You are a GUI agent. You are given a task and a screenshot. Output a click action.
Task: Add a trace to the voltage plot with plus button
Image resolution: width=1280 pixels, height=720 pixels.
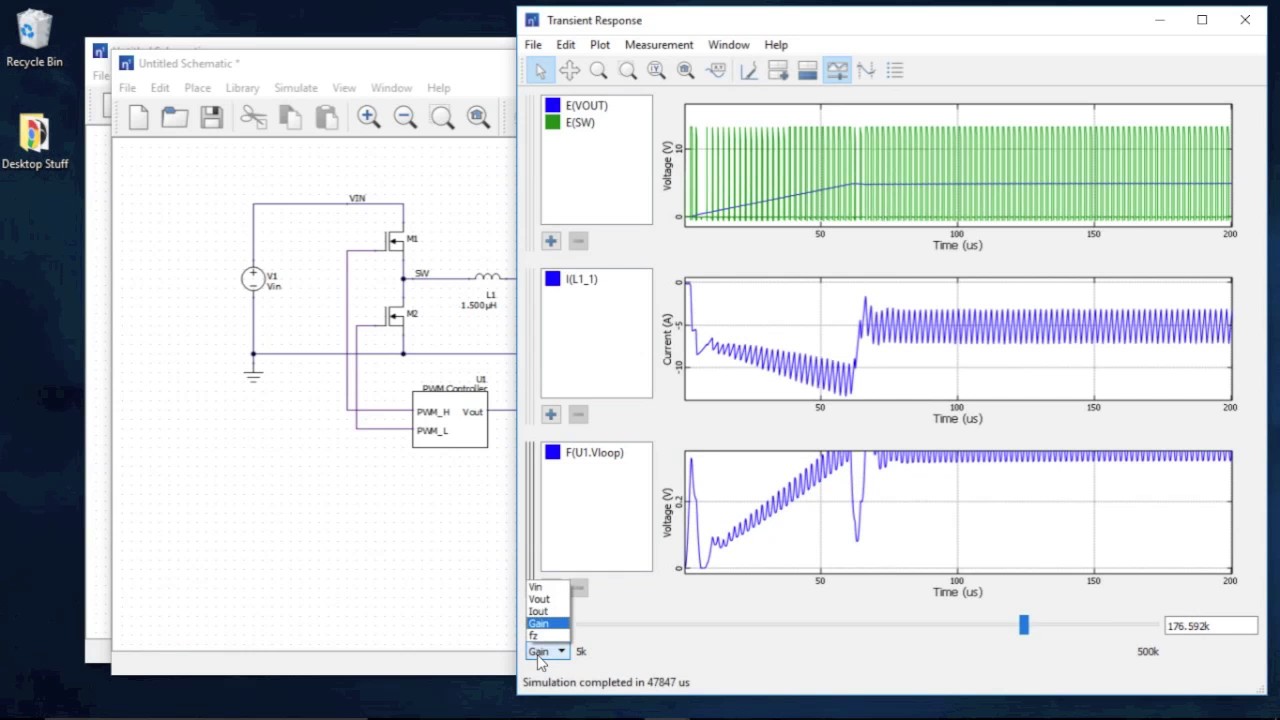pos(551,241)
